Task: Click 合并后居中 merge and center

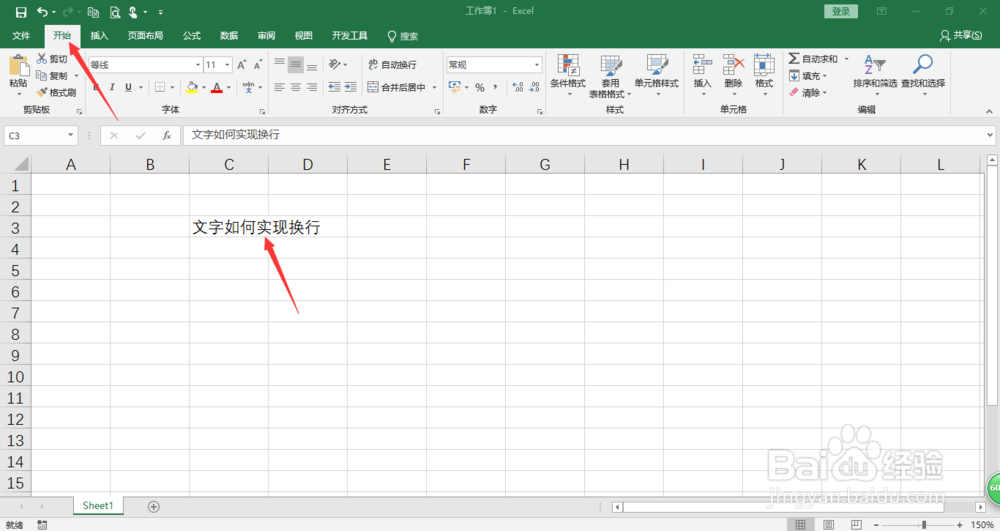Action: coord(396,87)
